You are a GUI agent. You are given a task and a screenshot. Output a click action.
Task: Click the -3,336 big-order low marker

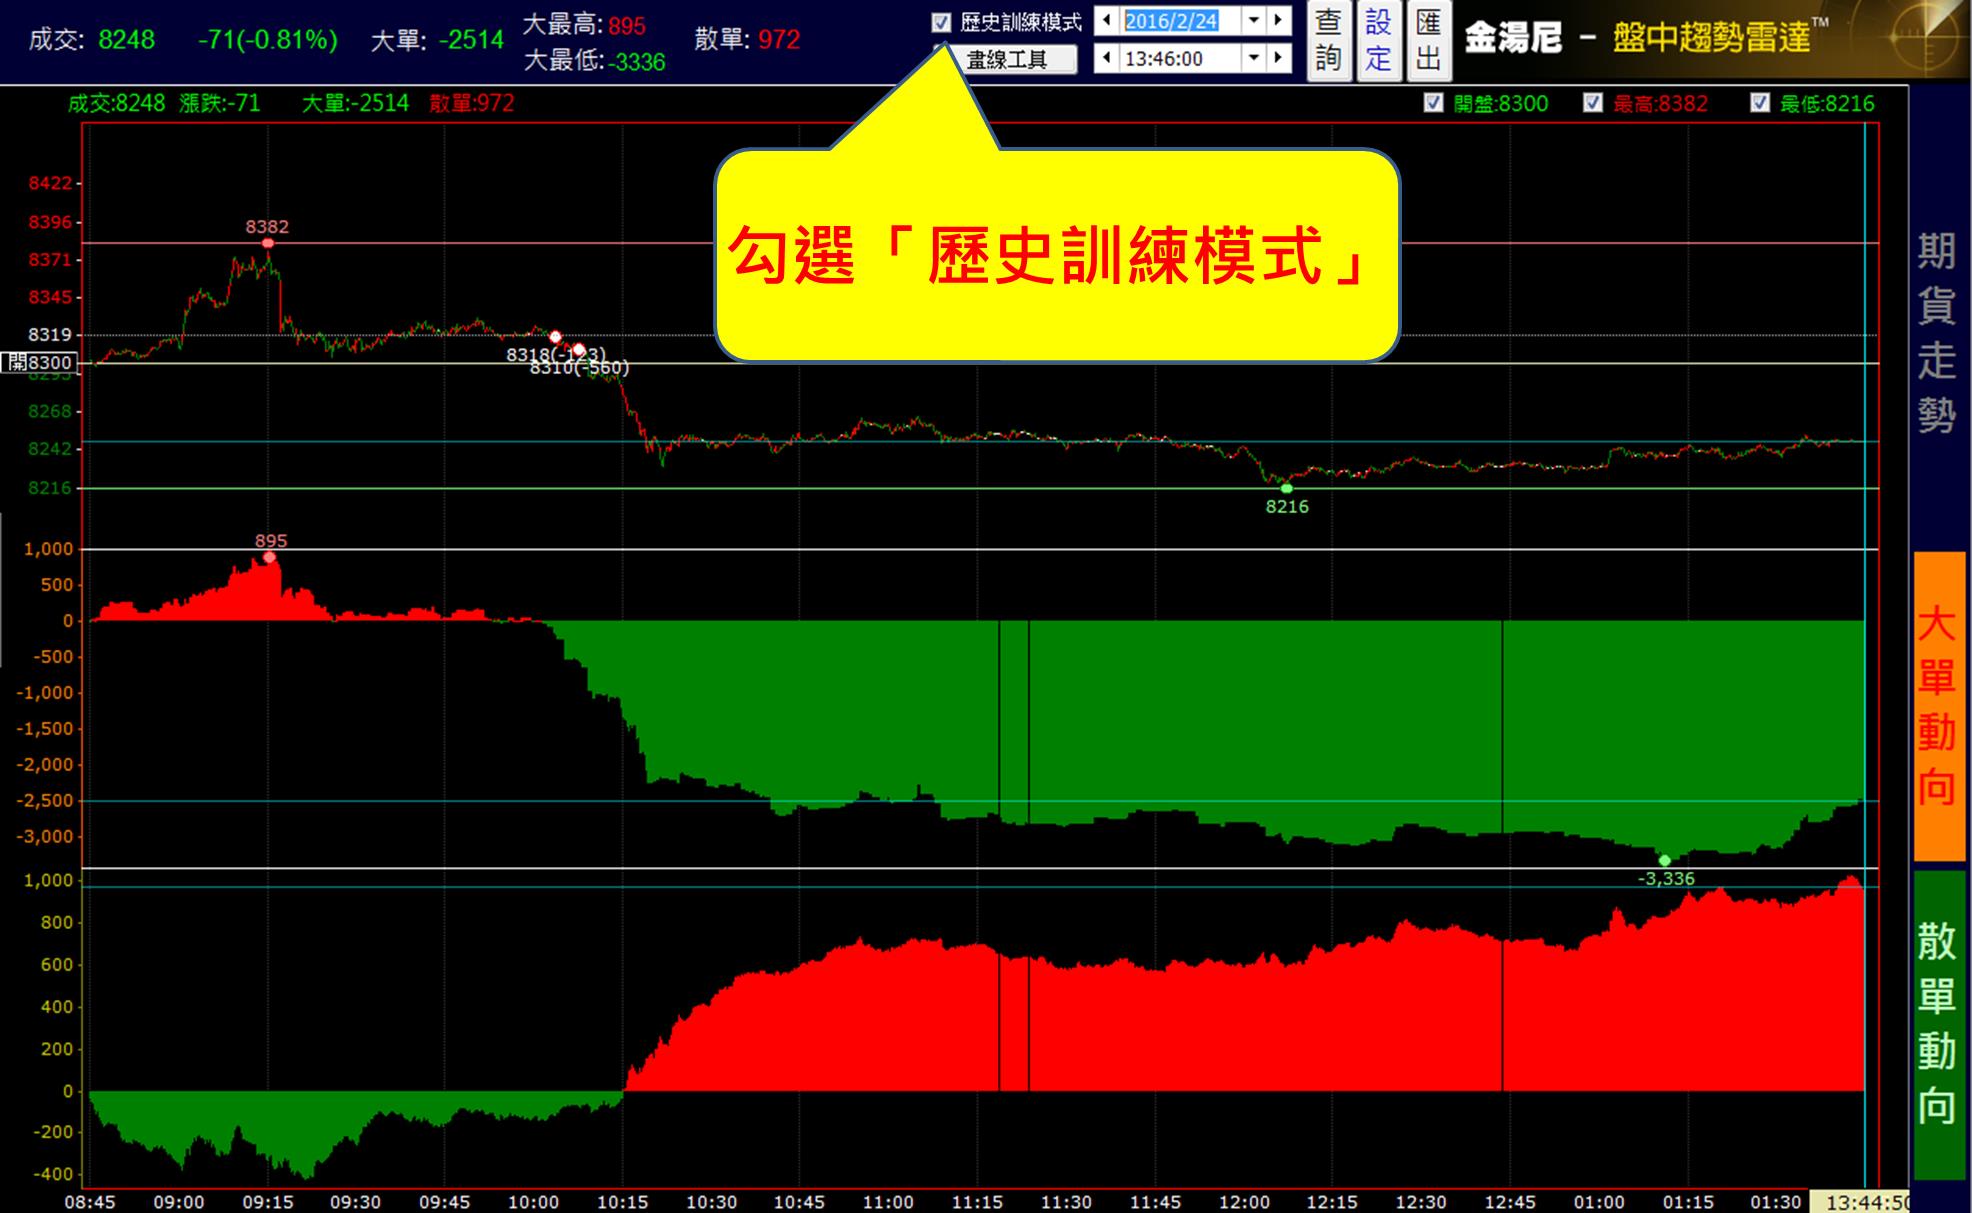click(x=1664, y=860)
